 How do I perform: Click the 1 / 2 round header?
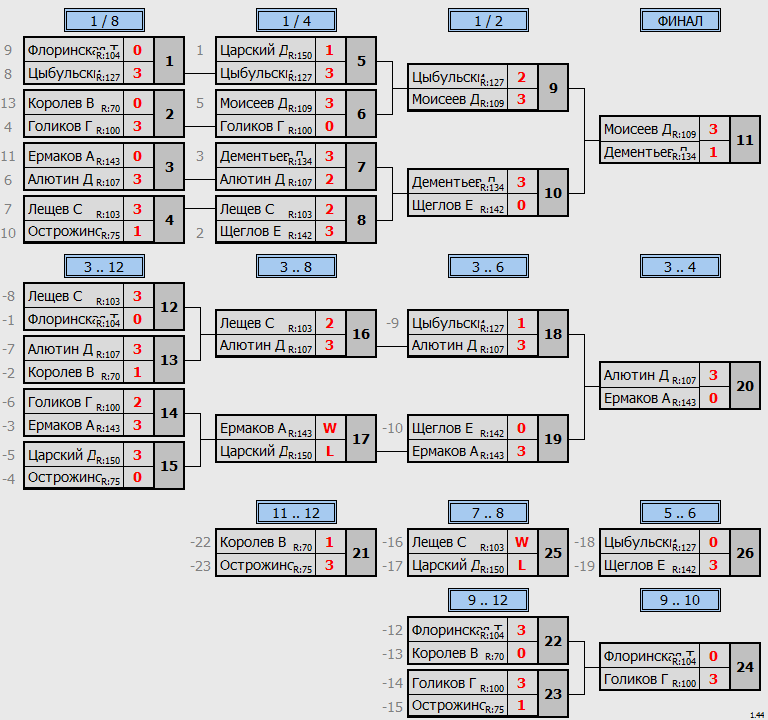(488, 21)
